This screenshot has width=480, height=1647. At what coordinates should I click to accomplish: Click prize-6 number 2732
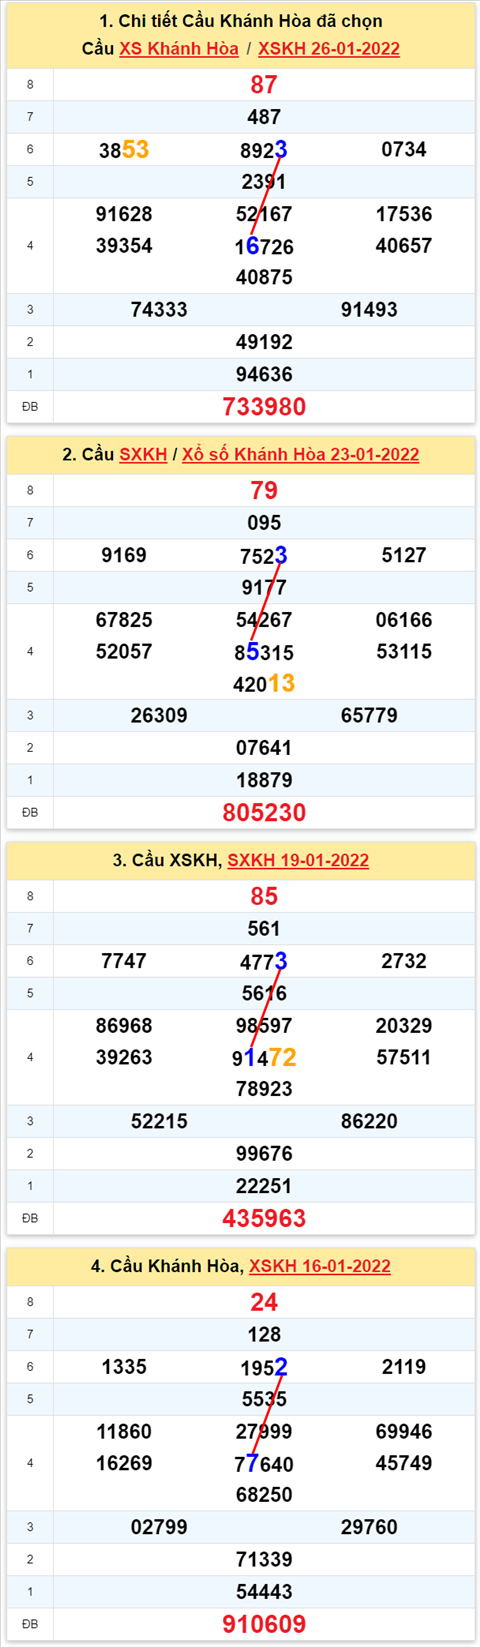pyautogui.click(x=404, y=962)
